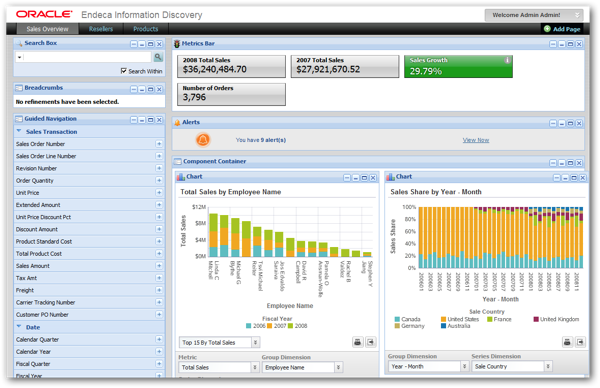Expand Unit Price plus icon
This screenshot has width=600, height=388.
pyautogui.click(x=159, y=192)
